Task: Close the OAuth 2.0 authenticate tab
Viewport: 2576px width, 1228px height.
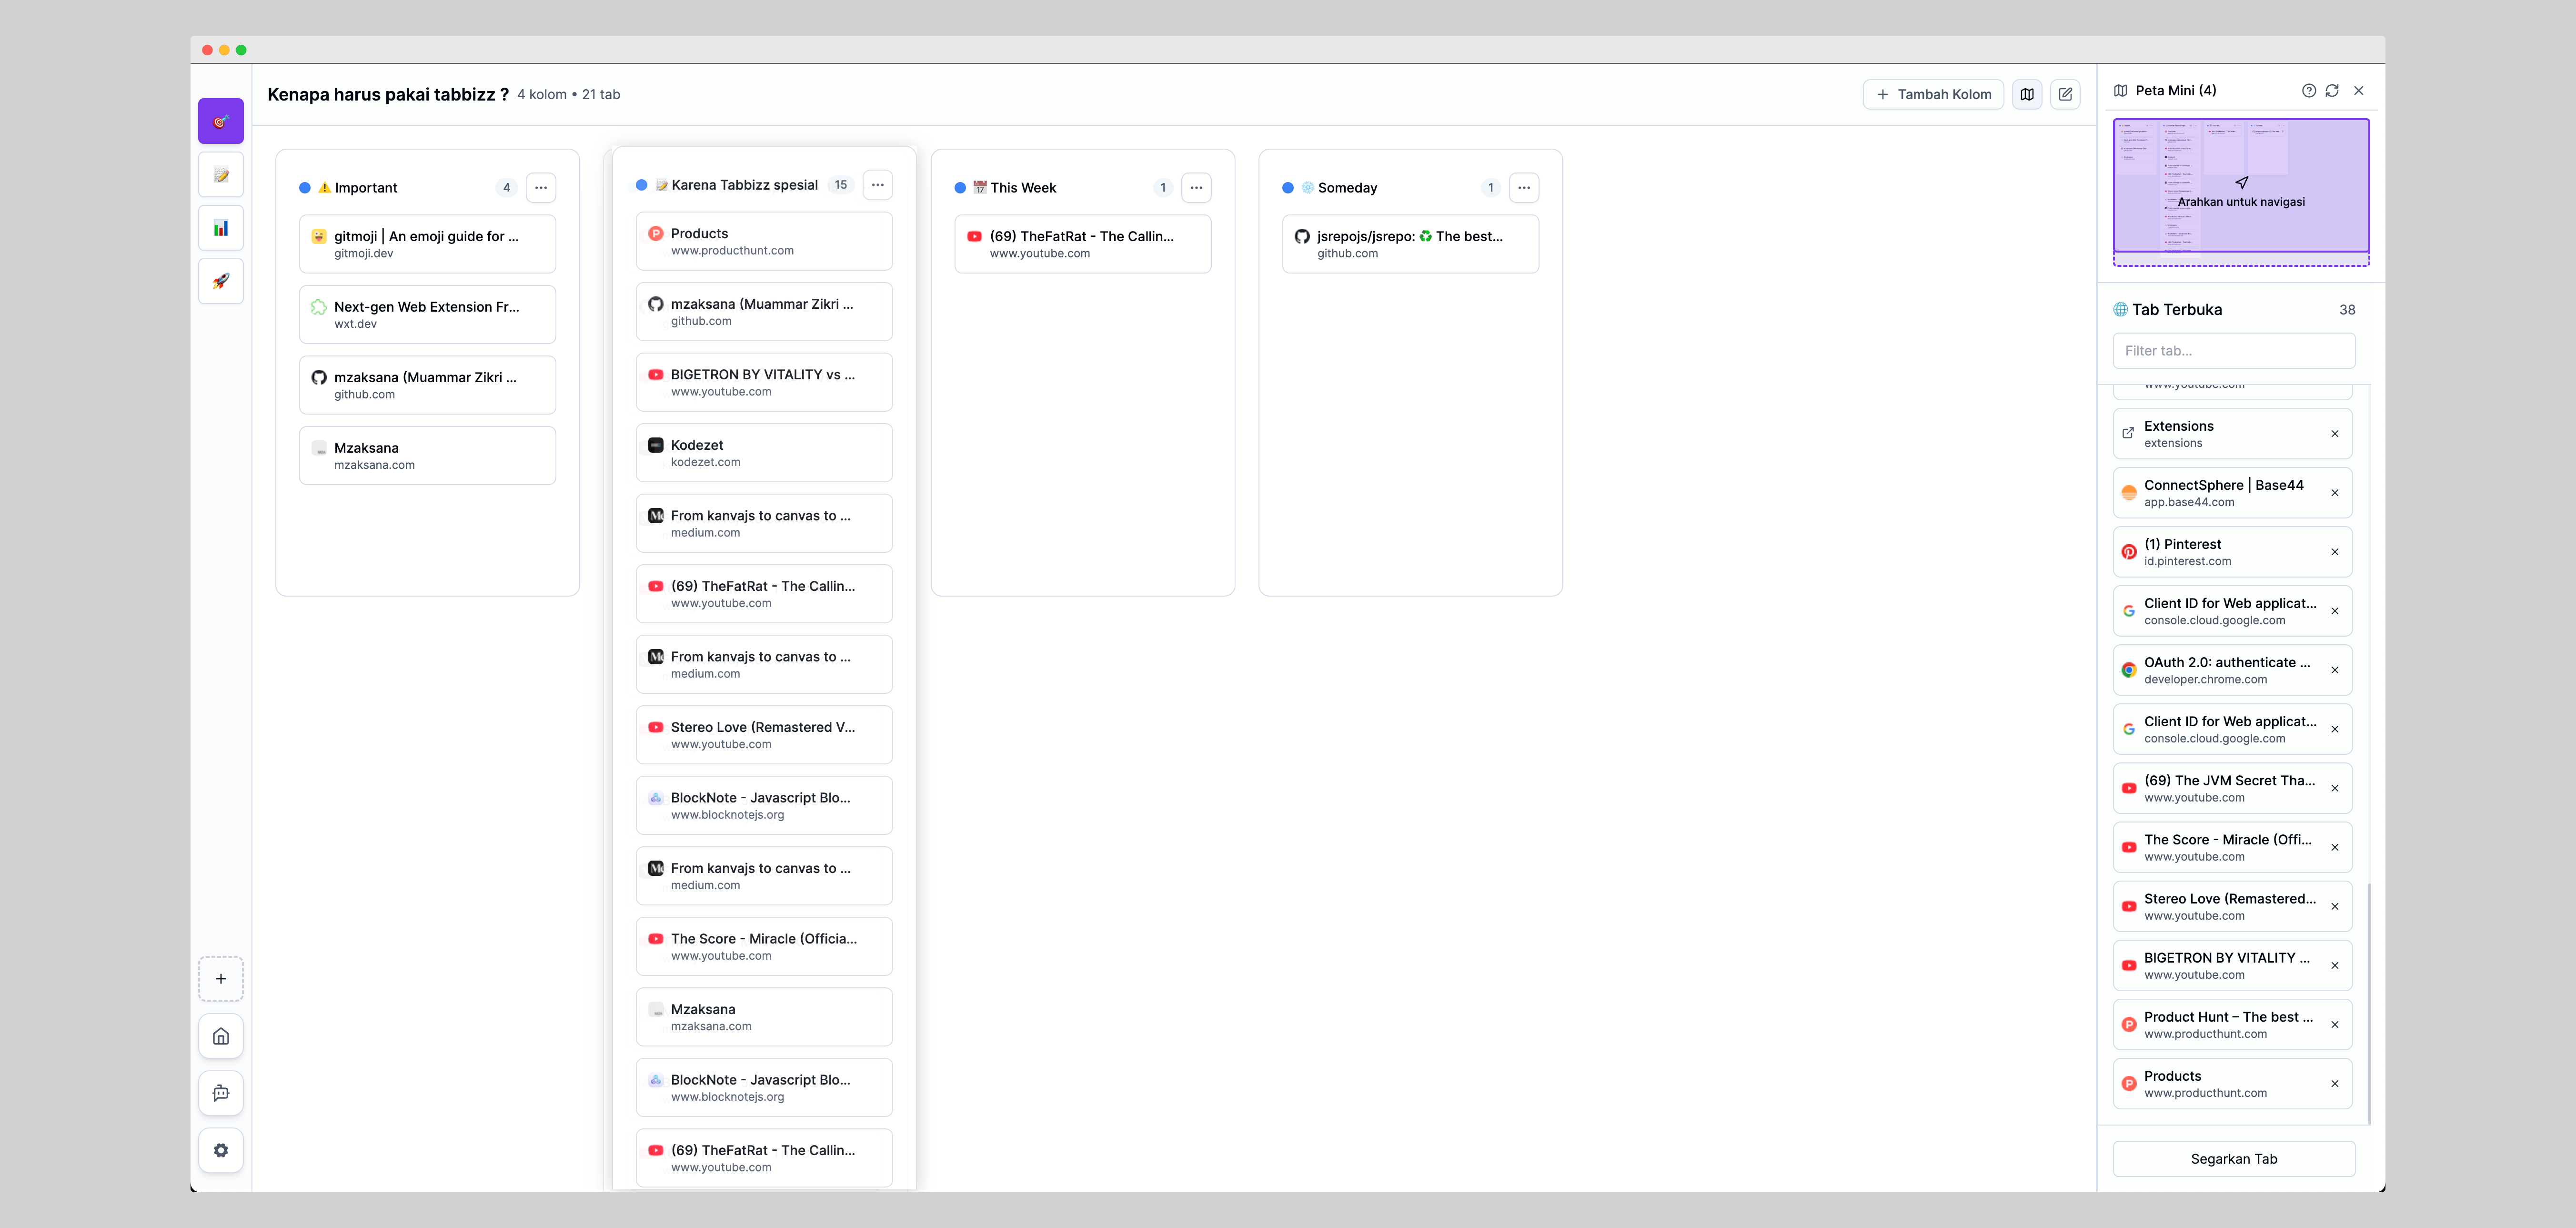Action: (x=2335, y=670)
